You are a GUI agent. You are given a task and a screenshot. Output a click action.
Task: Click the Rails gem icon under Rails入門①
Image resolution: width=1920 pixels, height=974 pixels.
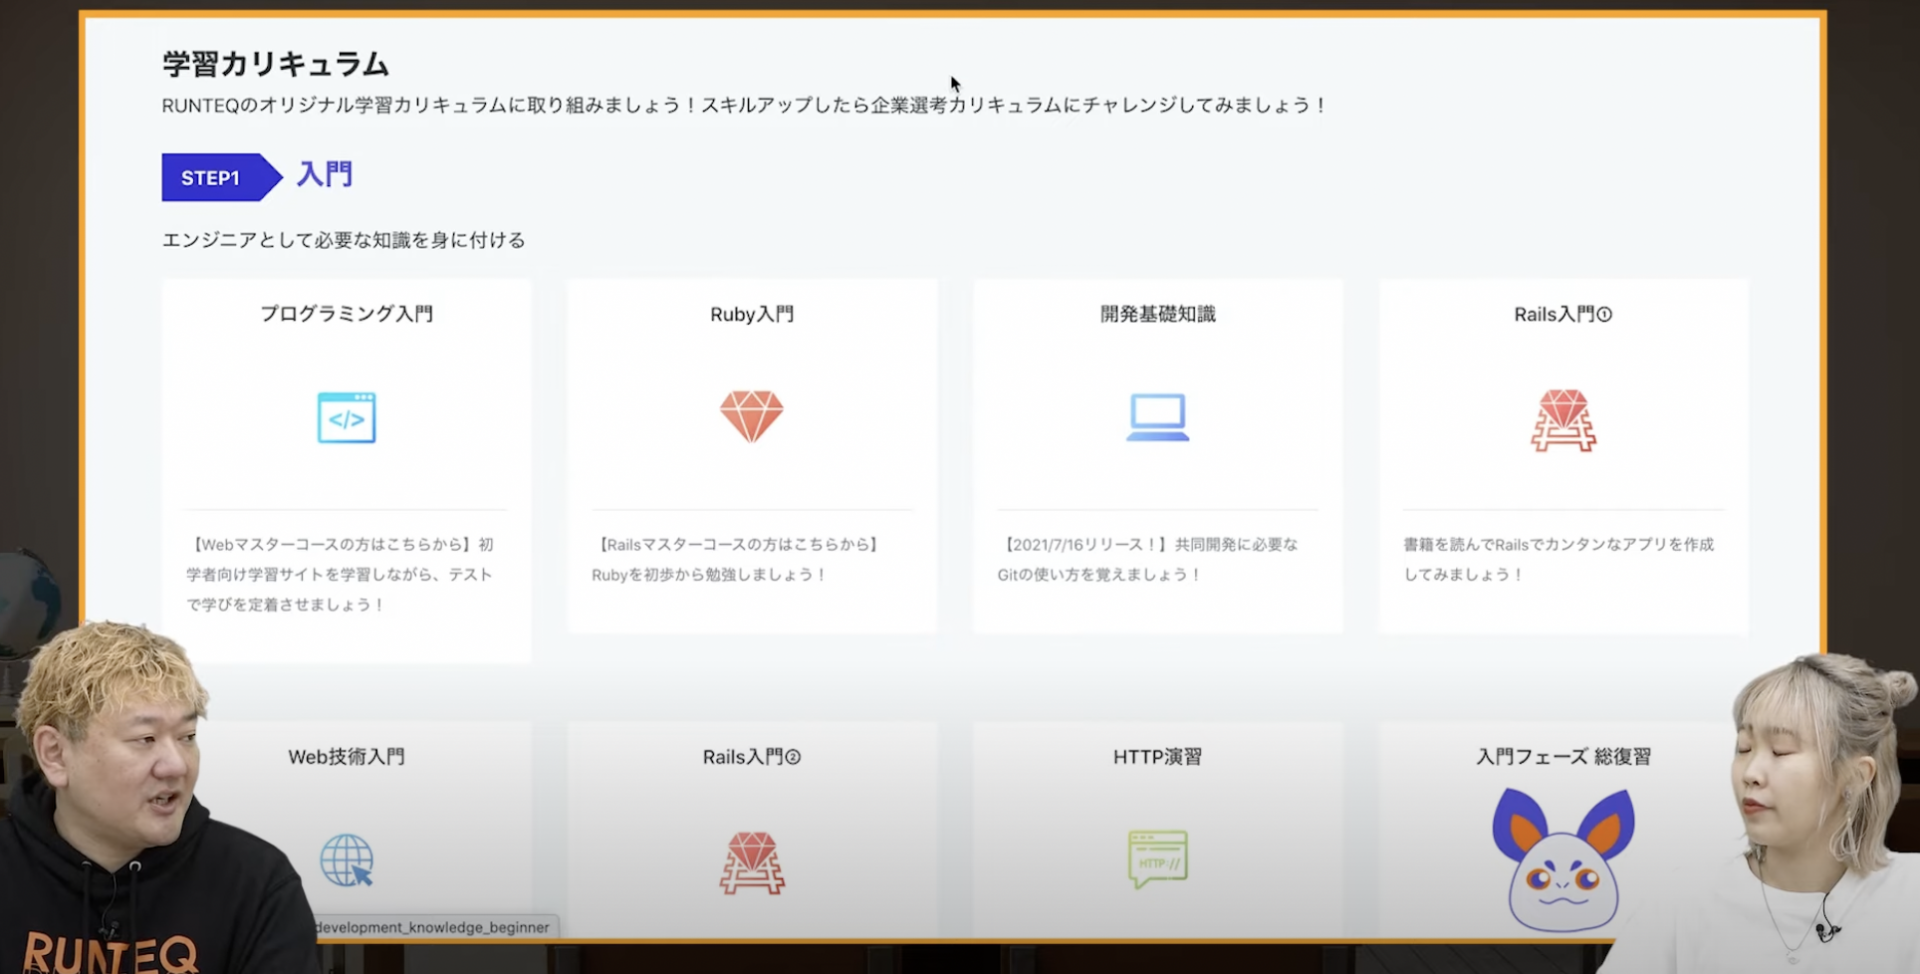pos(1563,420)
